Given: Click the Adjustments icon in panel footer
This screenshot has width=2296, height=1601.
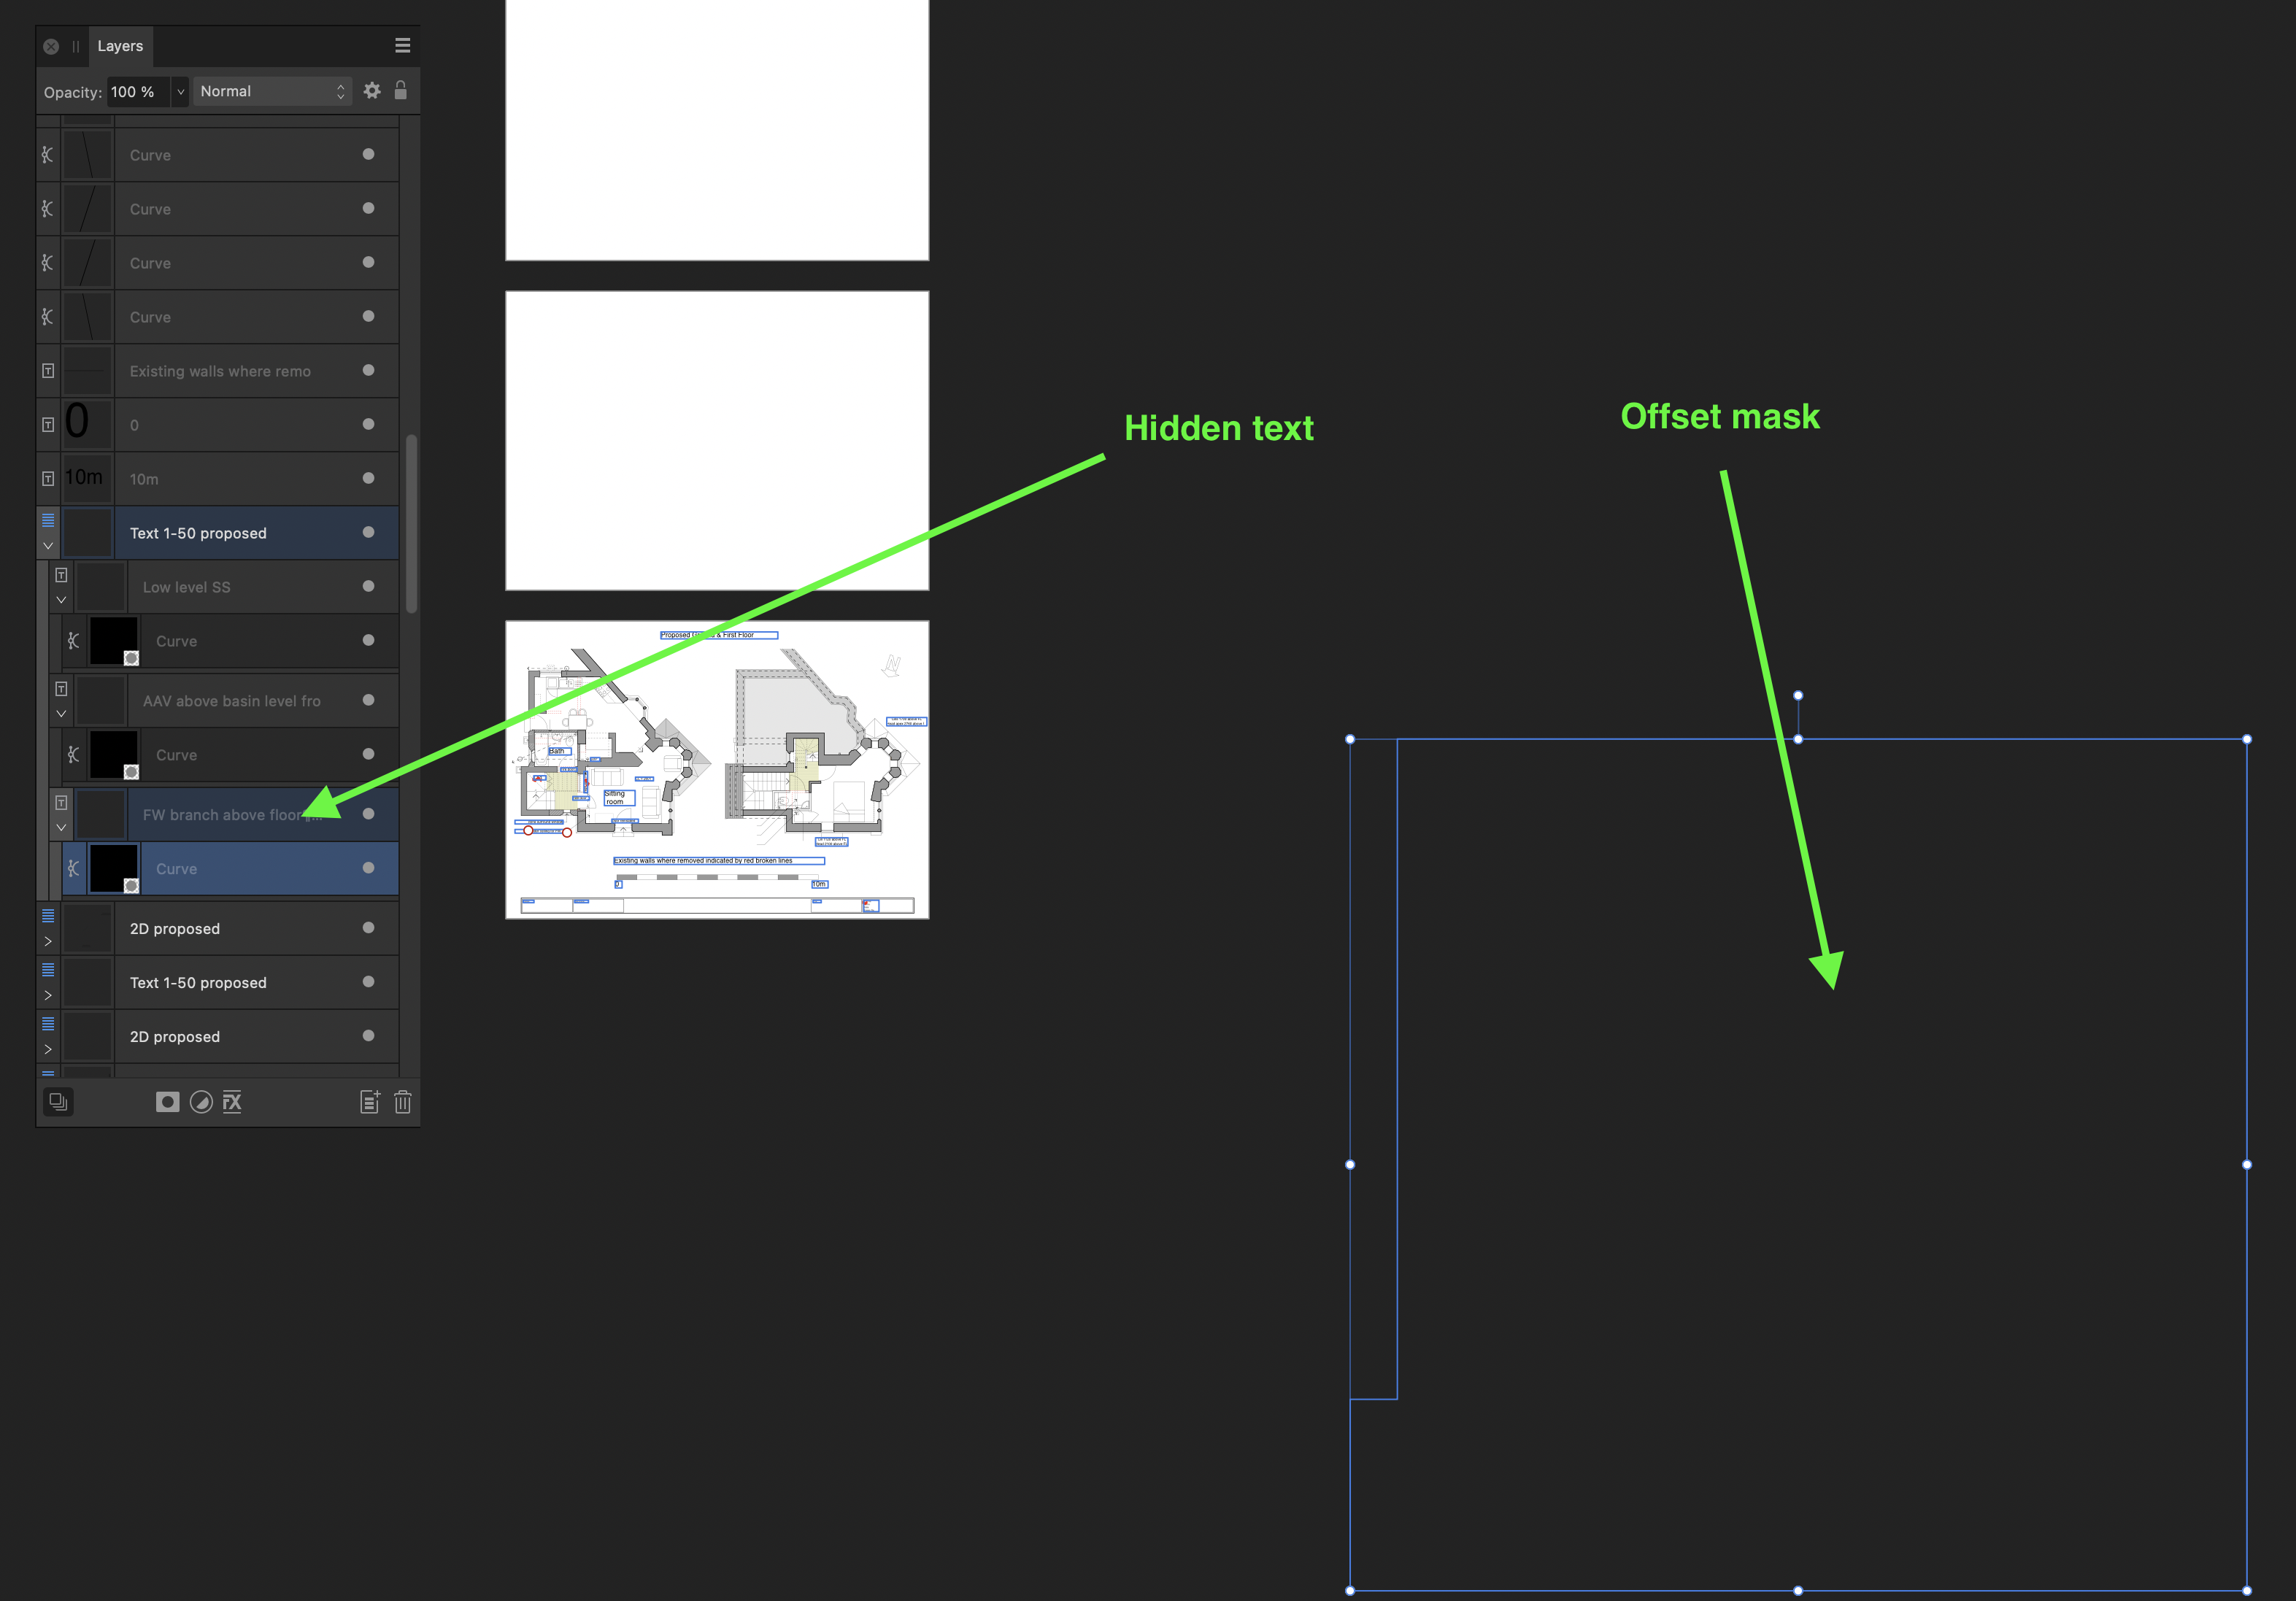Looking at the screenshot, I should (x=201, y=1102).
